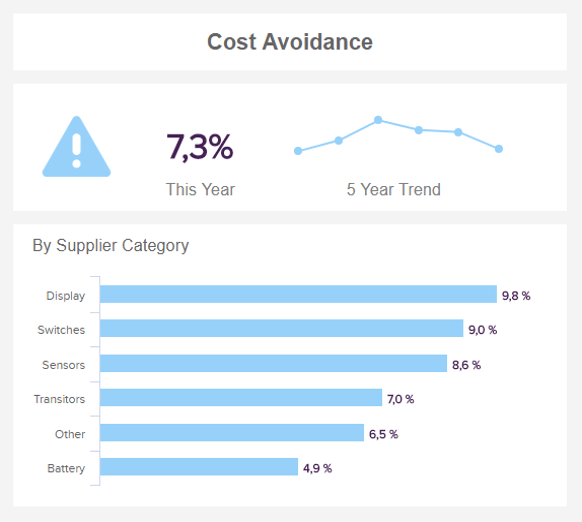Click the 9,8 % value label
The image size is (582, 522).
click(x=516, y=296)
